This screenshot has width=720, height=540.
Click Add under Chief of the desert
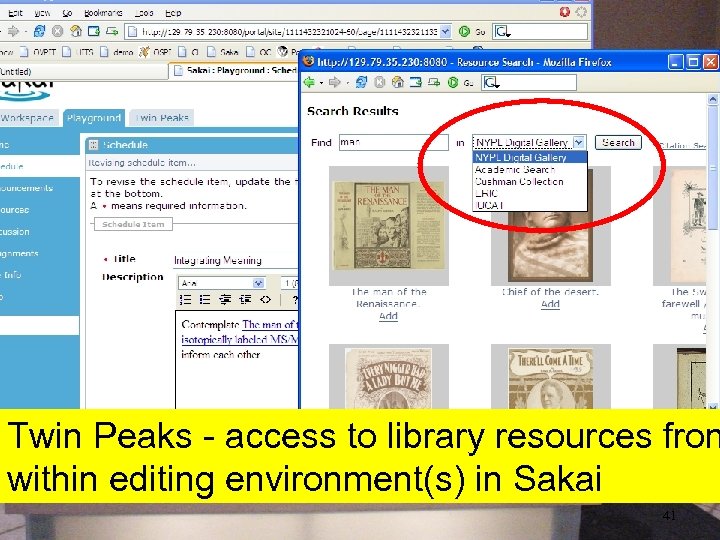coord(550,304)
